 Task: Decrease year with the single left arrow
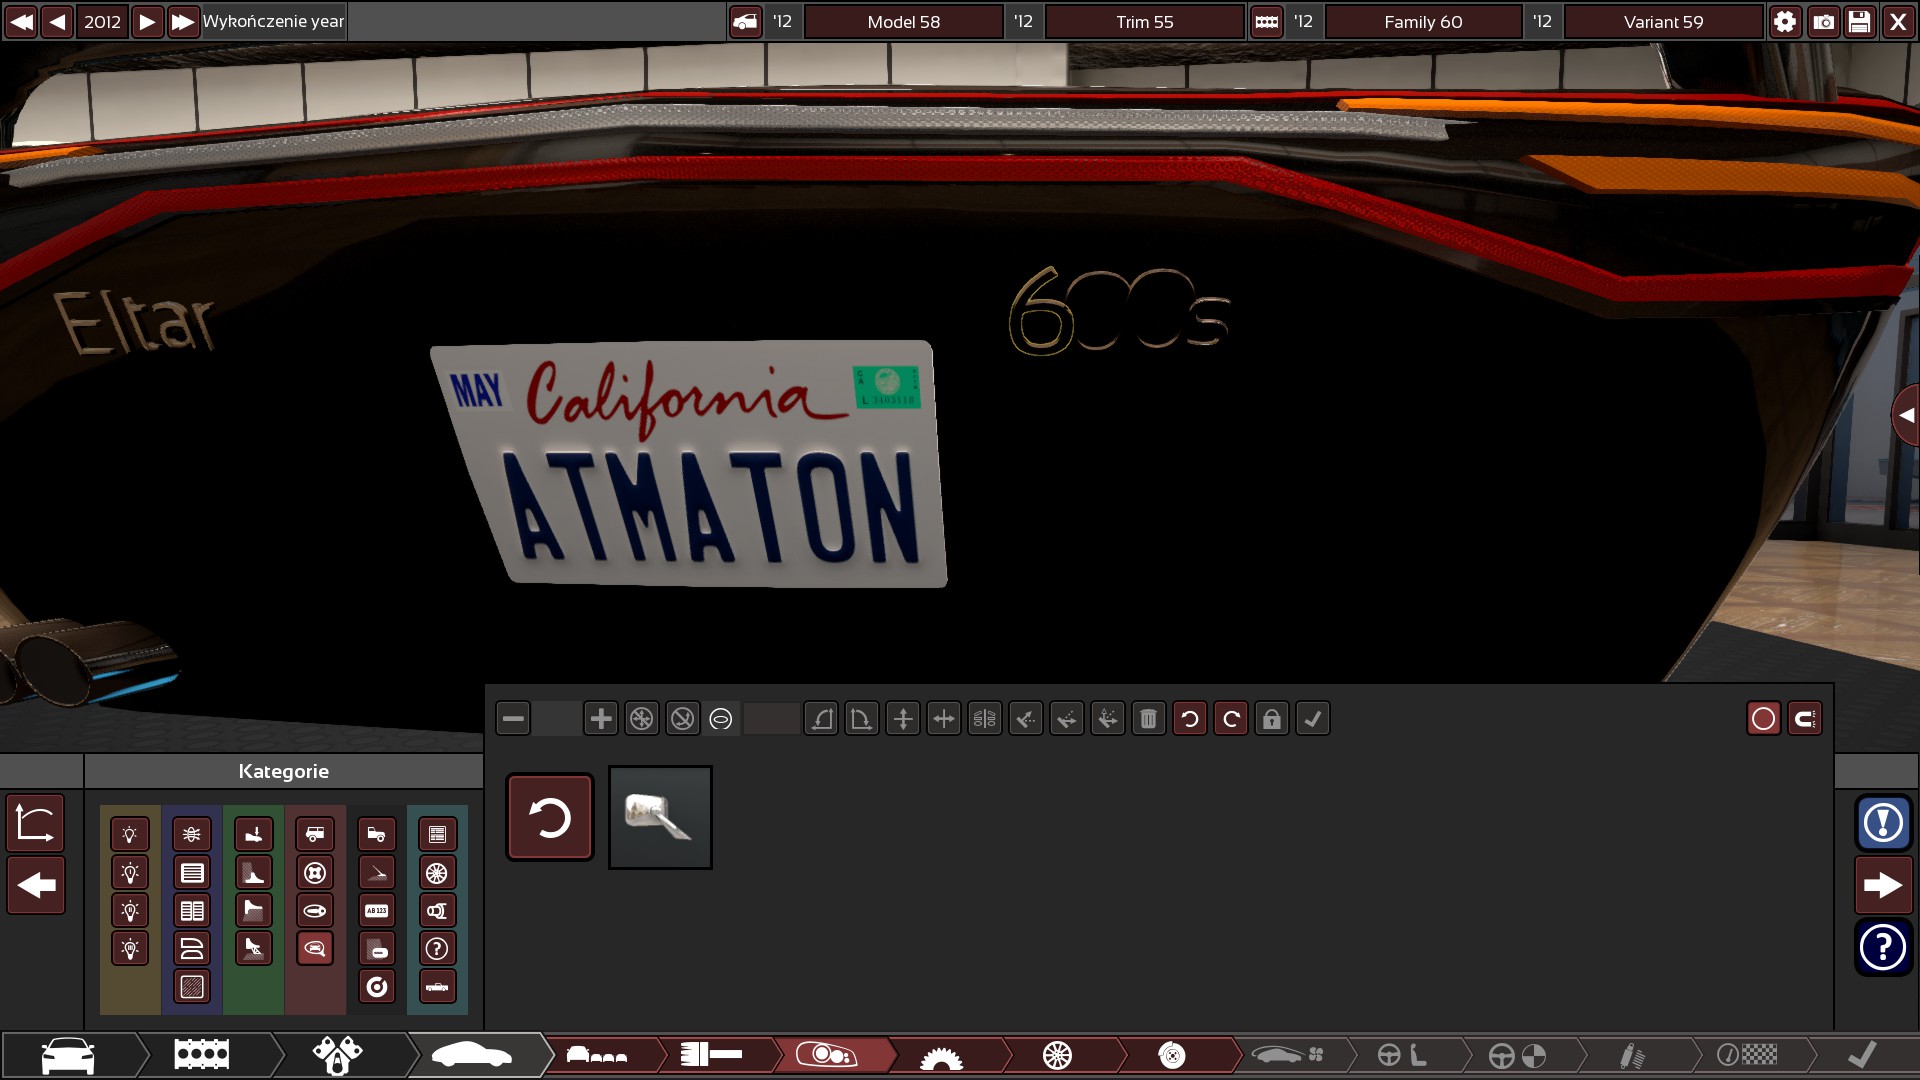58,22
